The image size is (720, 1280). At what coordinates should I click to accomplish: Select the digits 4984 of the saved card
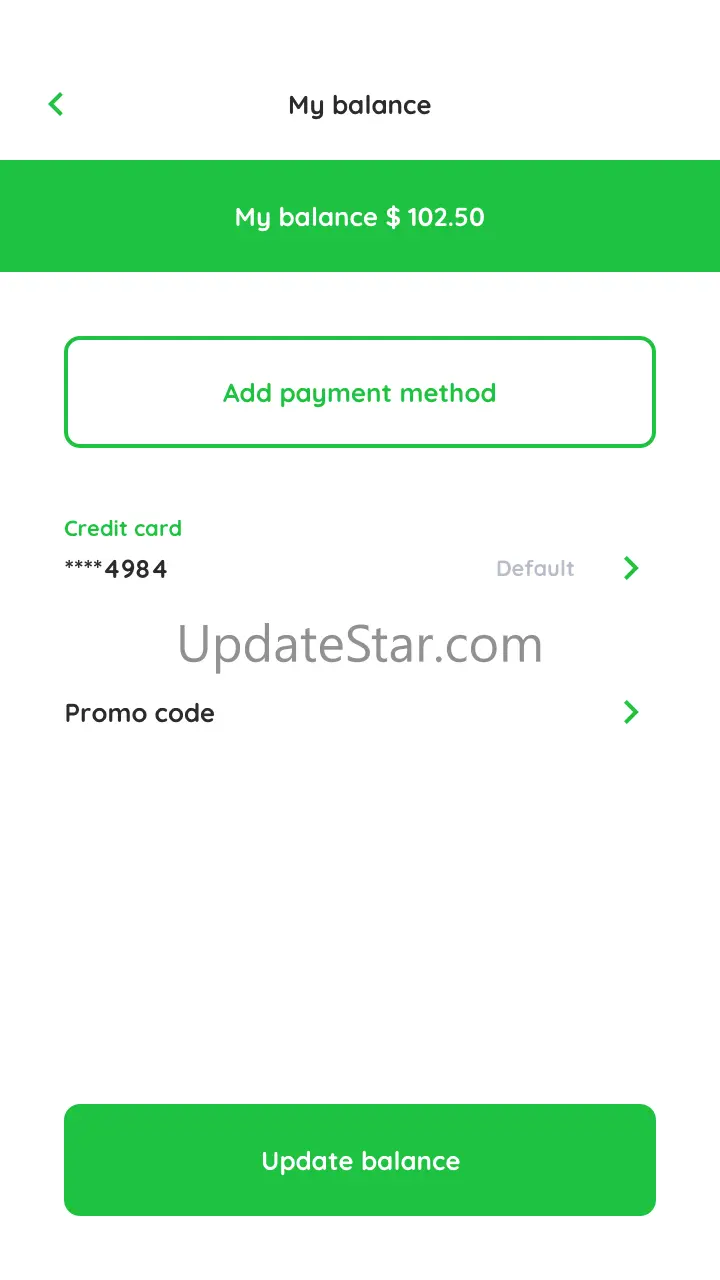click(x=136, y=569)
